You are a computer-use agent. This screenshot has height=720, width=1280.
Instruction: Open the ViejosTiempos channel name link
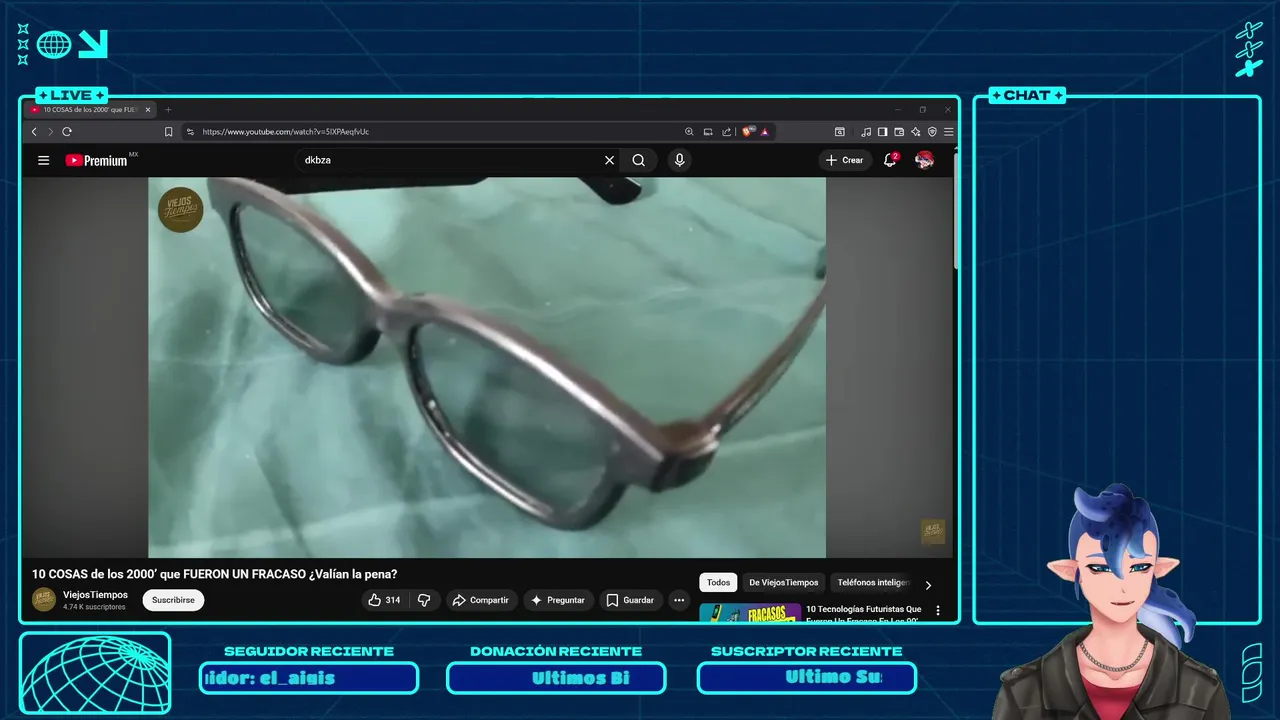click(x=95, y=594)
